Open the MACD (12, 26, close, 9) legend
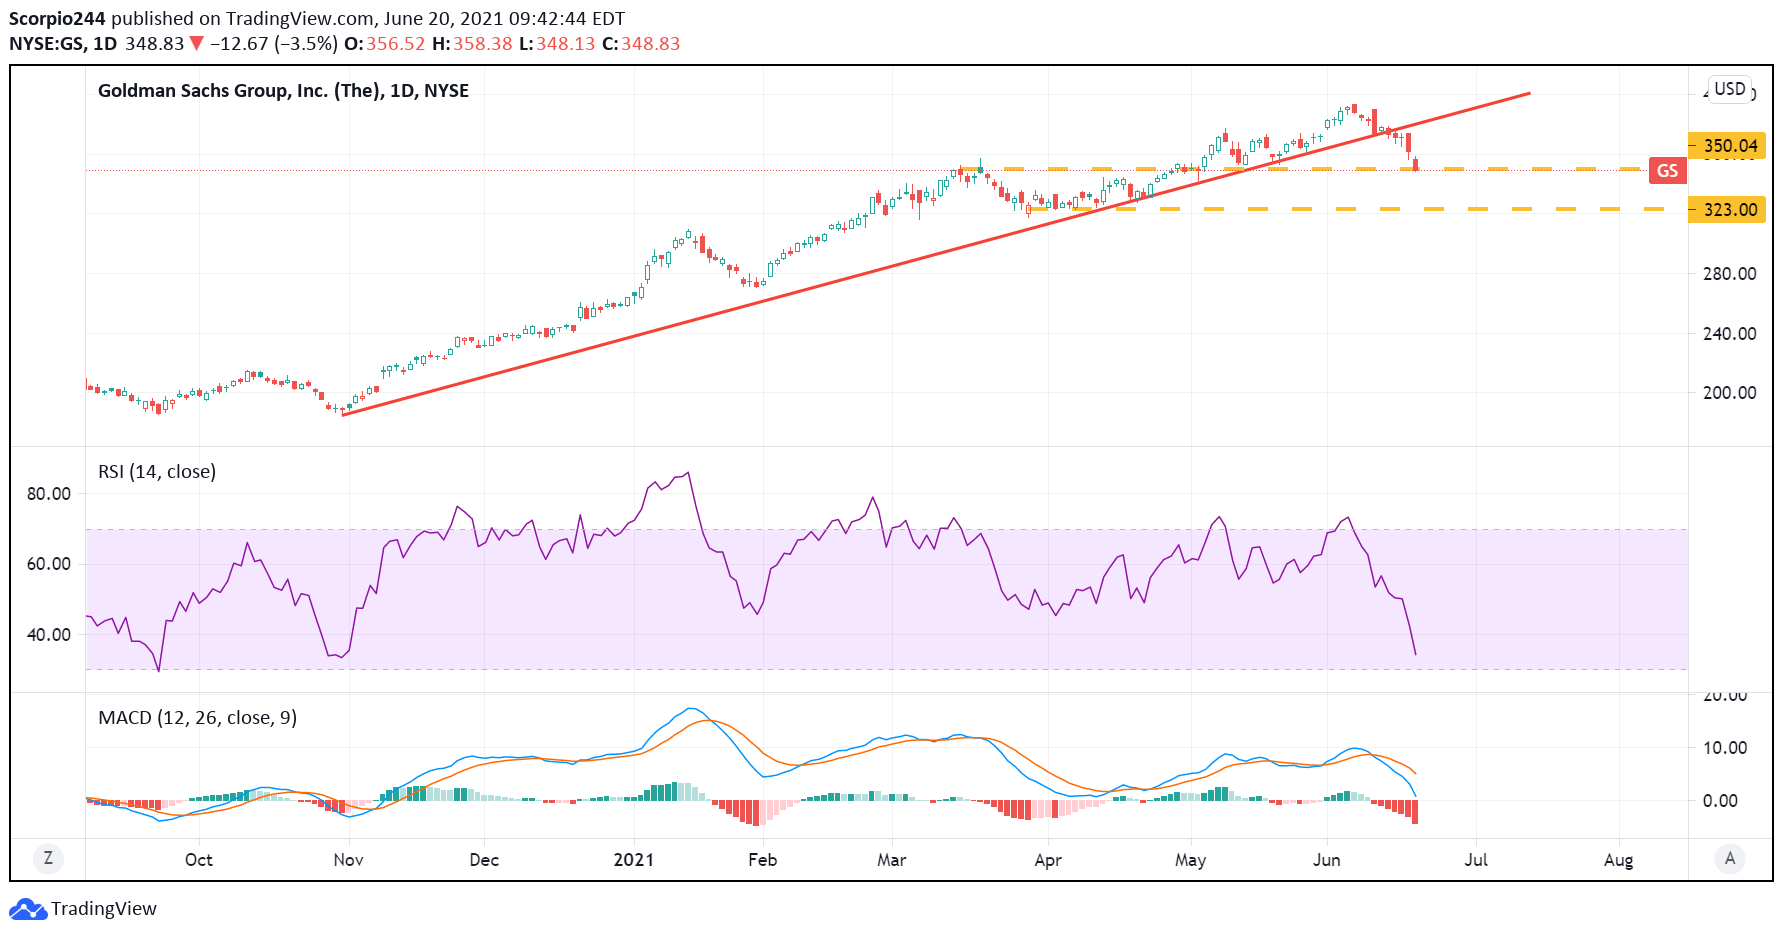The height and width of the screenshot is (936, 1783). click(x=197, y=718)
